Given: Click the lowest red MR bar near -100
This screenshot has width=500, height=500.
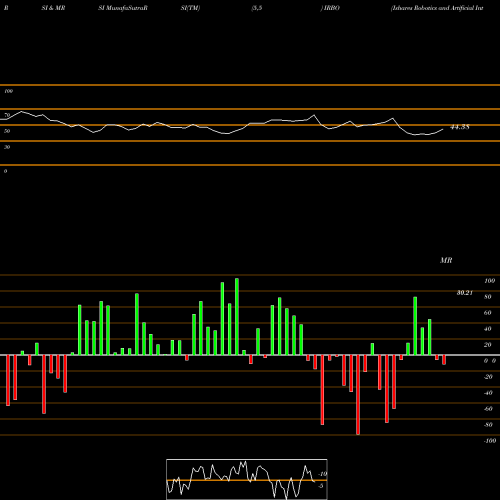Looking at the screenshot, I should pos(358,395).
